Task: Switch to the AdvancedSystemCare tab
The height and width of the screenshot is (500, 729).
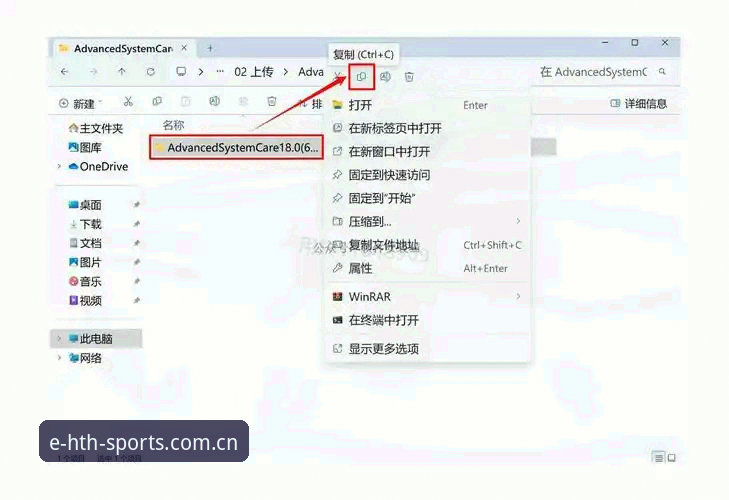Action: tap(123, 48)
